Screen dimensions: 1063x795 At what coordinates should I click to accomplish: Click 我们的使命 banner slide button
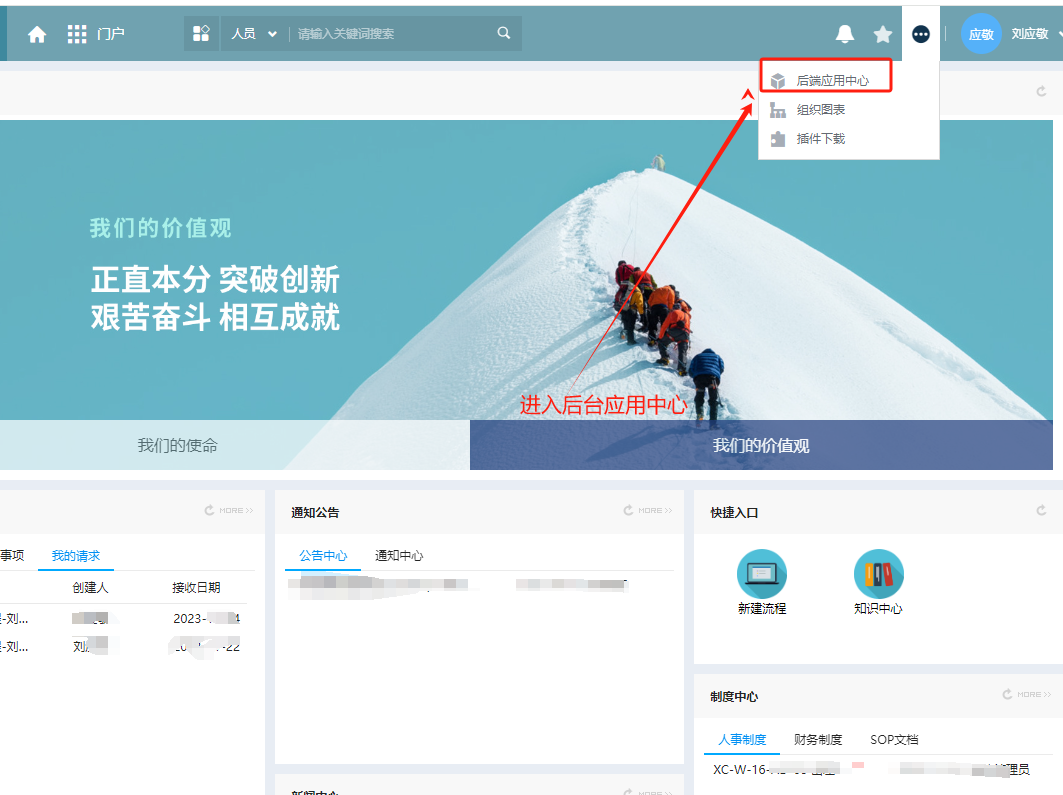178,446
